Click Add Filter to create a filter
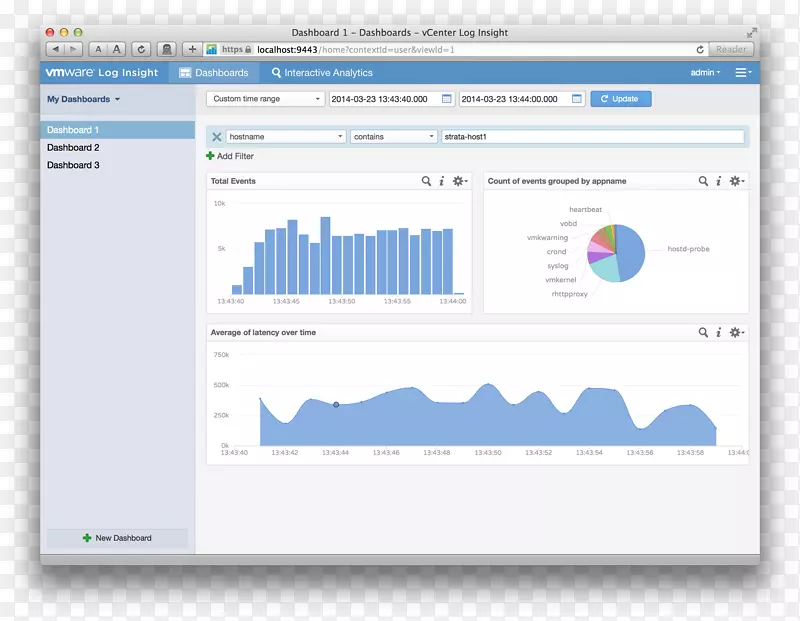The height and width of the screenshot is (621, 800). [236, 156]
